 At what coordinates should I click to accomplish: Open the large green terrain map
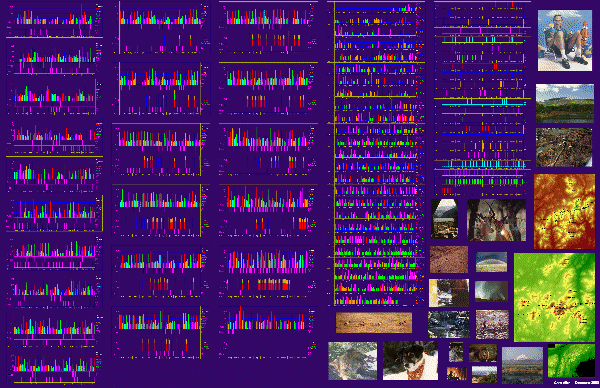tap(554, 297)
